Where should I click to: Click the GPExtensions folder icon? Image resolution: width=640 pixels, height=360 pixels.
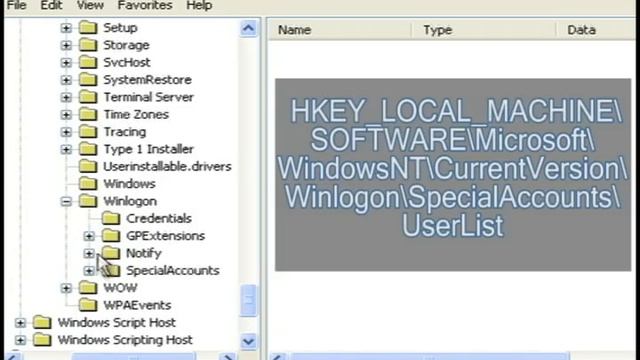pos(111,236)
